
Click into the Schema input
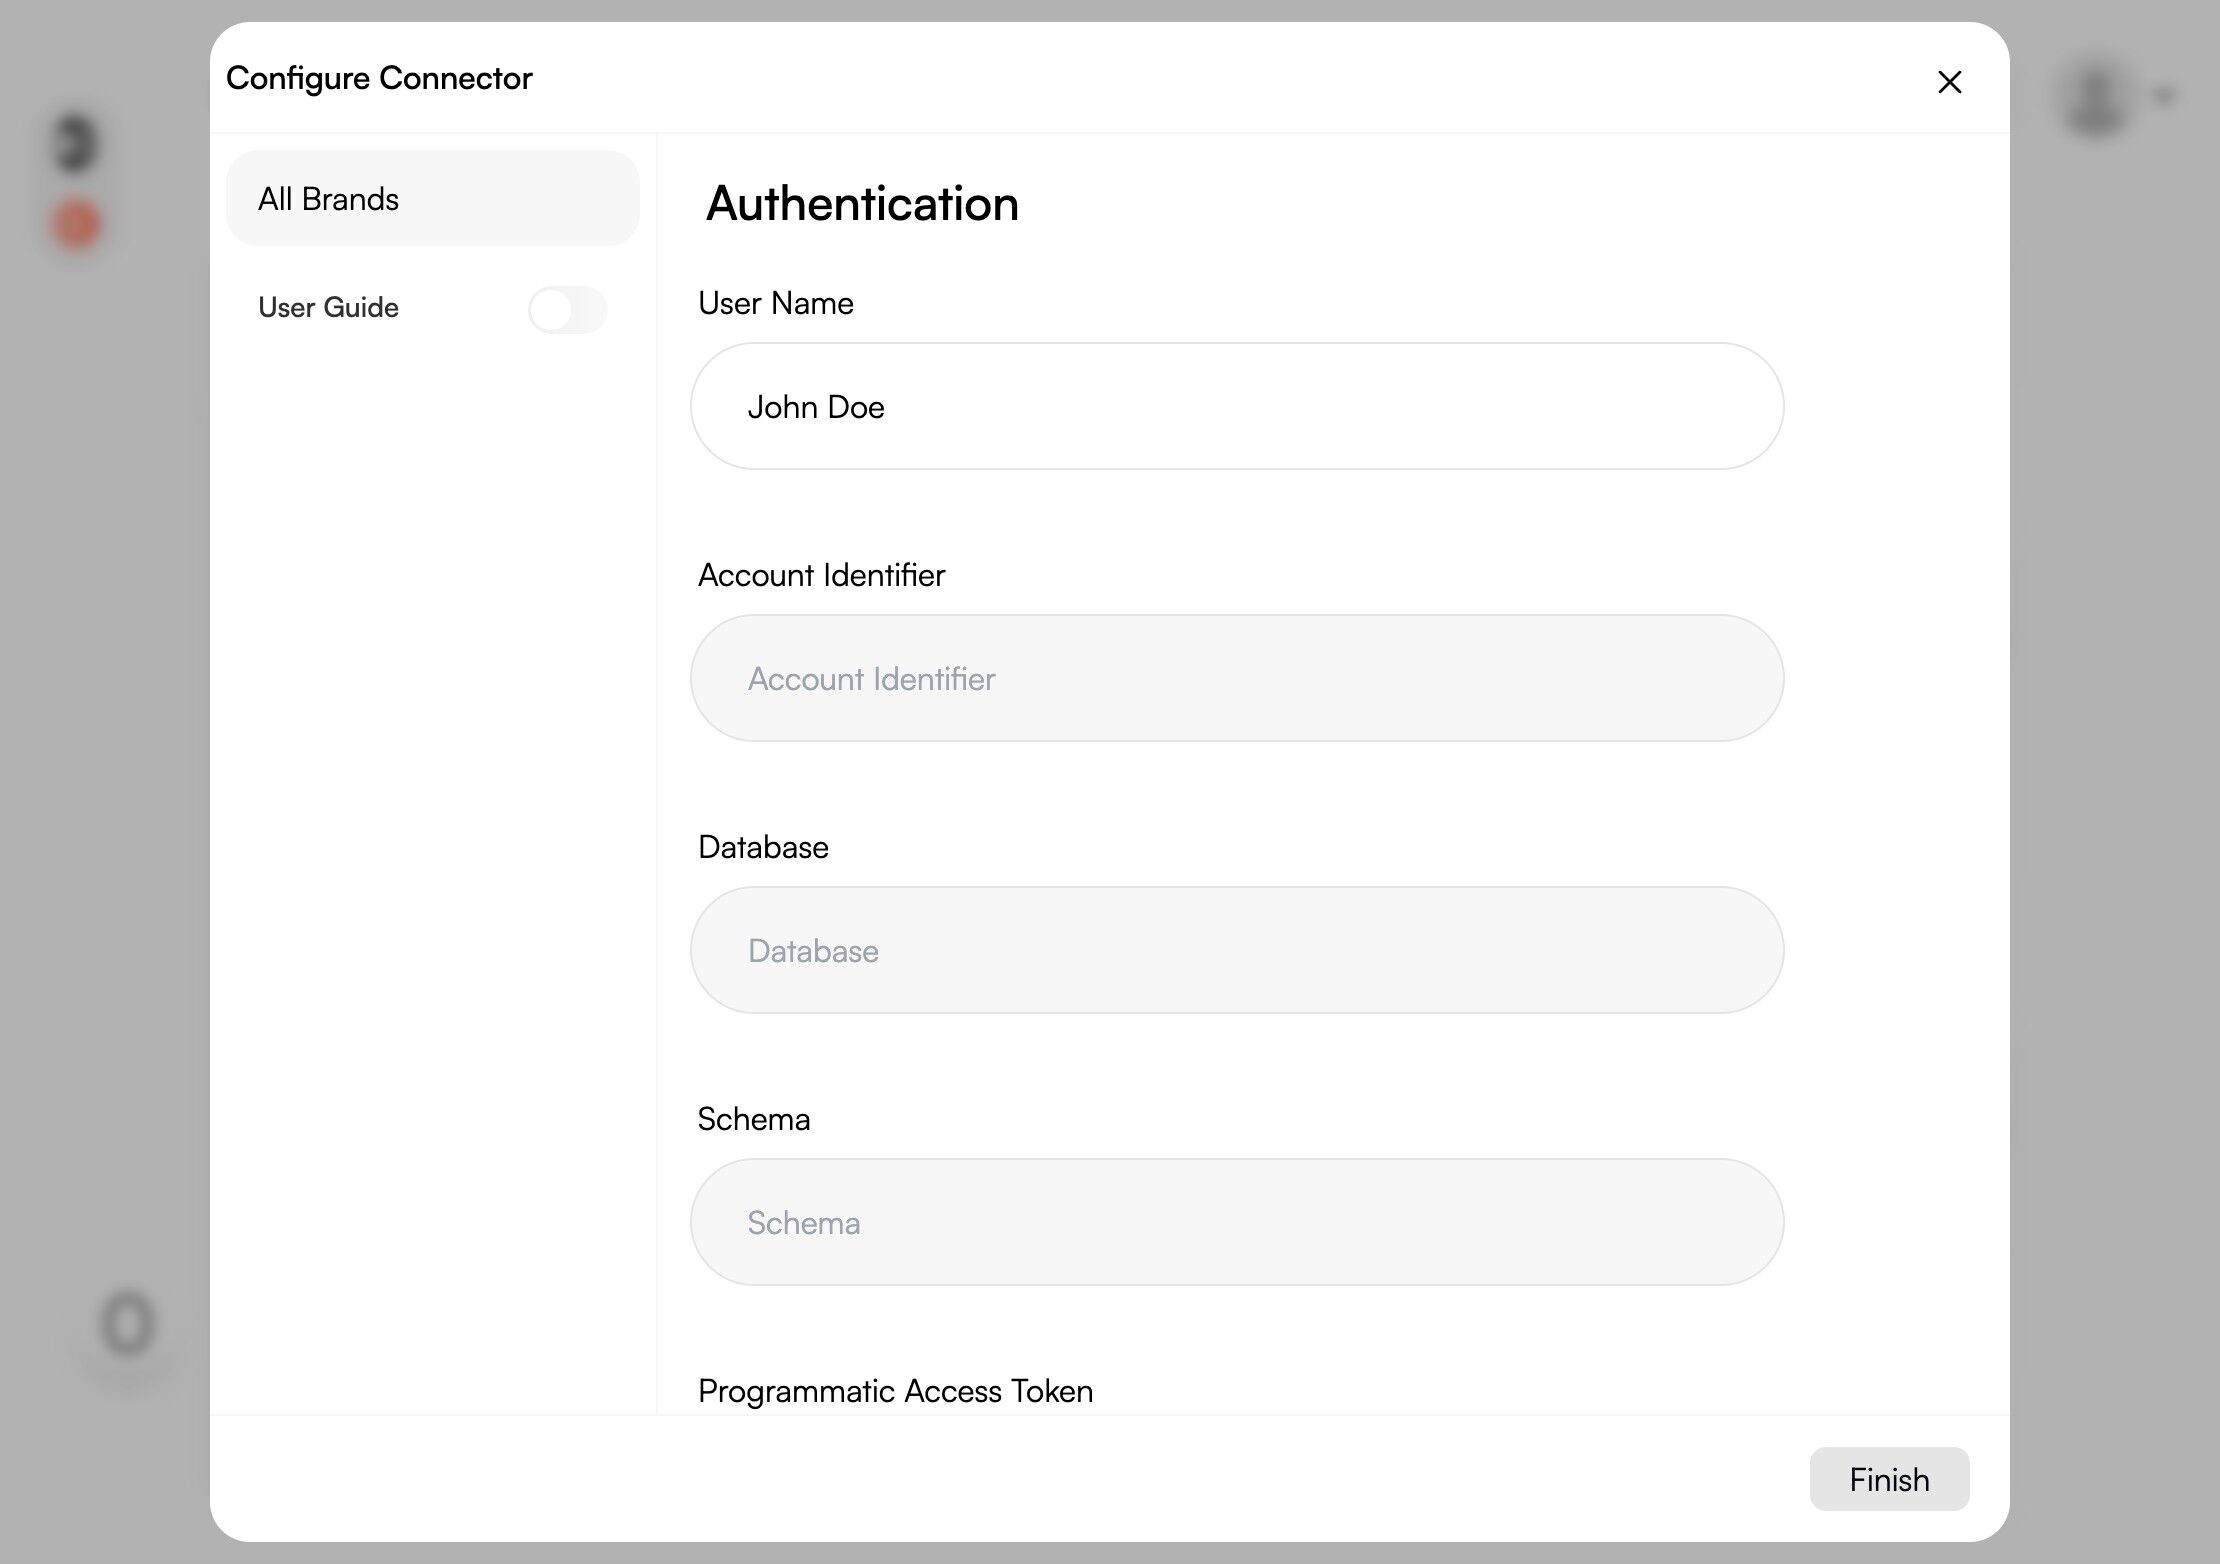click(x=1236, y=1222)
